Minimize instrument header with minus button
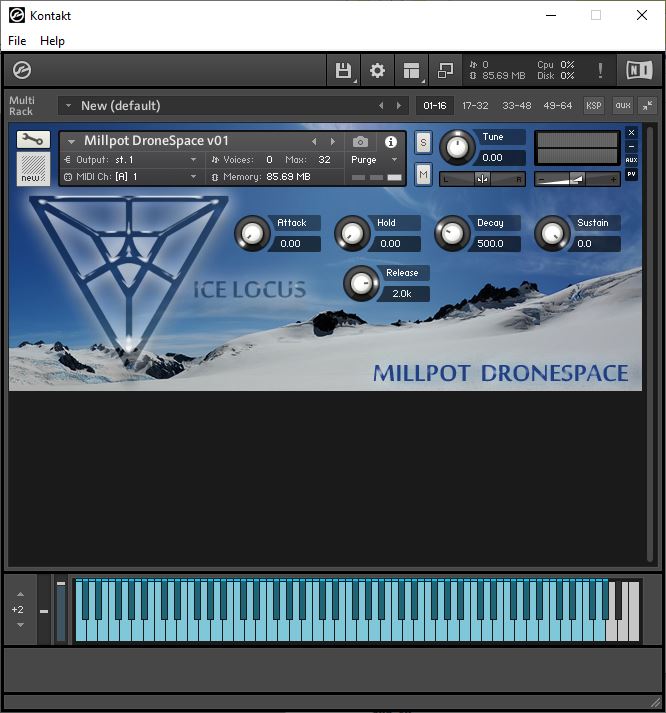 point(631,146)
